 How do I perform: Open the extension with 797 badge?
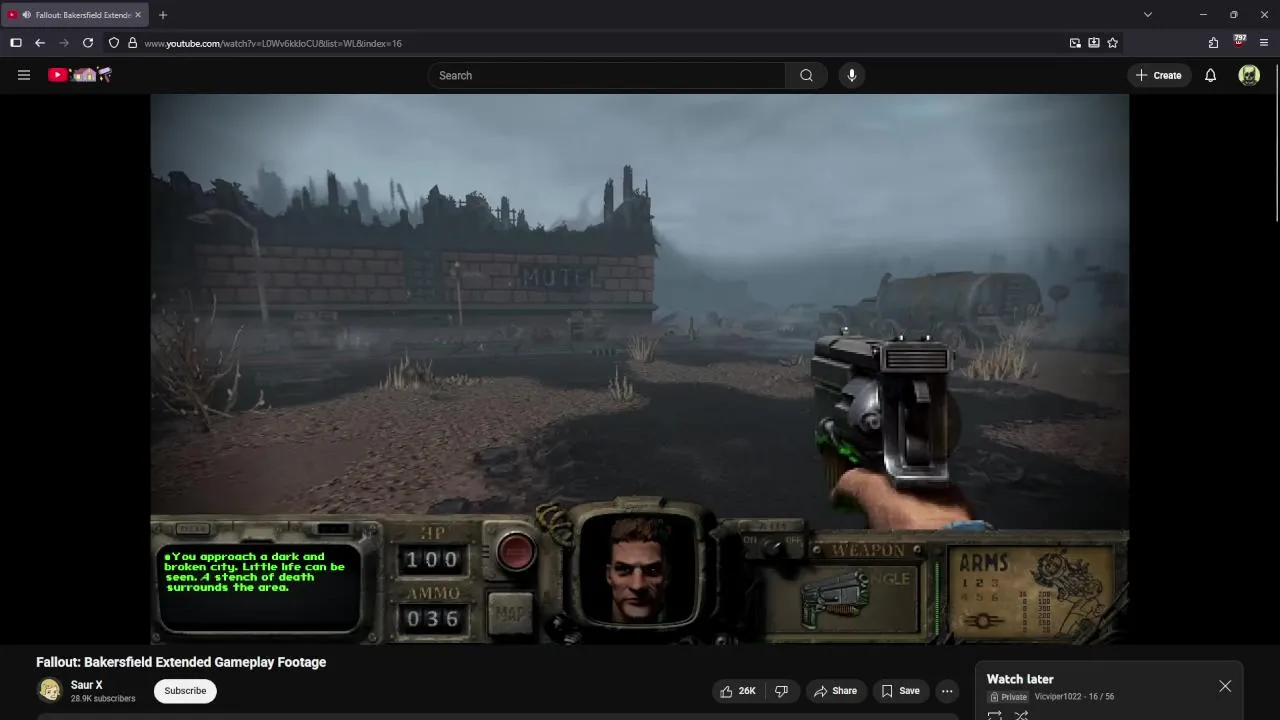(x=1240, y=41)
